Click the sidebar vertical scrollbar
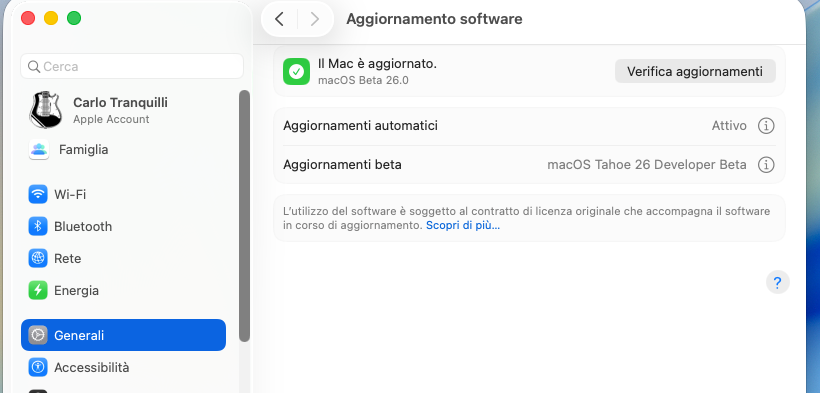The image size is (820, 393). pyautogui.click(x=244, y=216)
